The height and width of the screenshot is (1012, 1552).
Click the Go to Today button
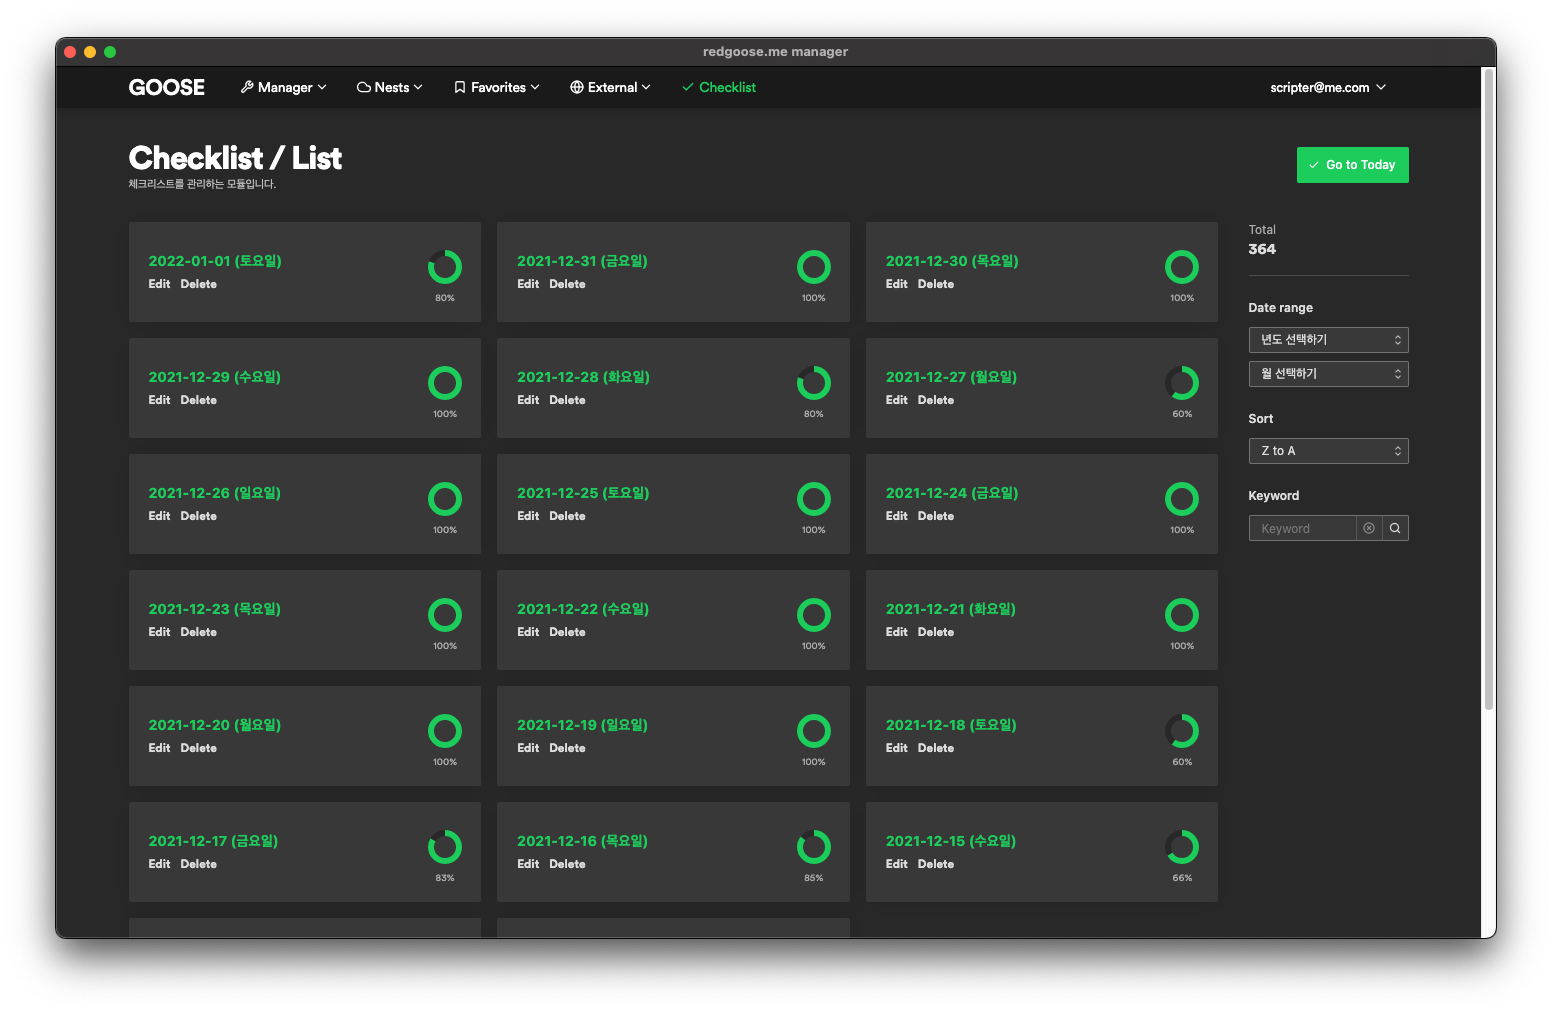(1352, 165)
